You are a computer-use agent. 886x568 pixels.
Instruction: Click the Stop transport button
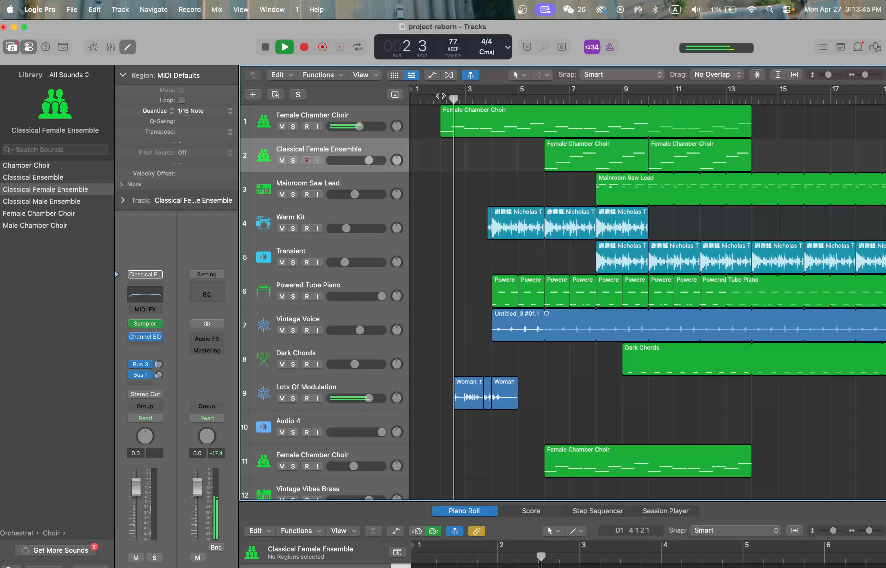[265, 47]
